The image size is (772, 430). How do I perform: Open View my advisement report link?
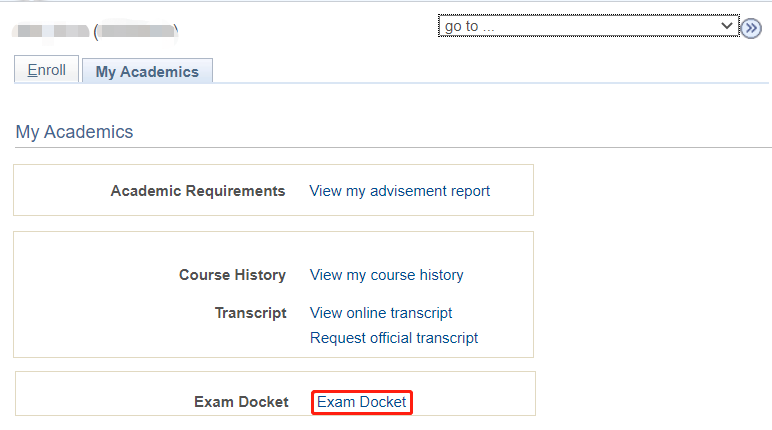[x=400, y=190]
